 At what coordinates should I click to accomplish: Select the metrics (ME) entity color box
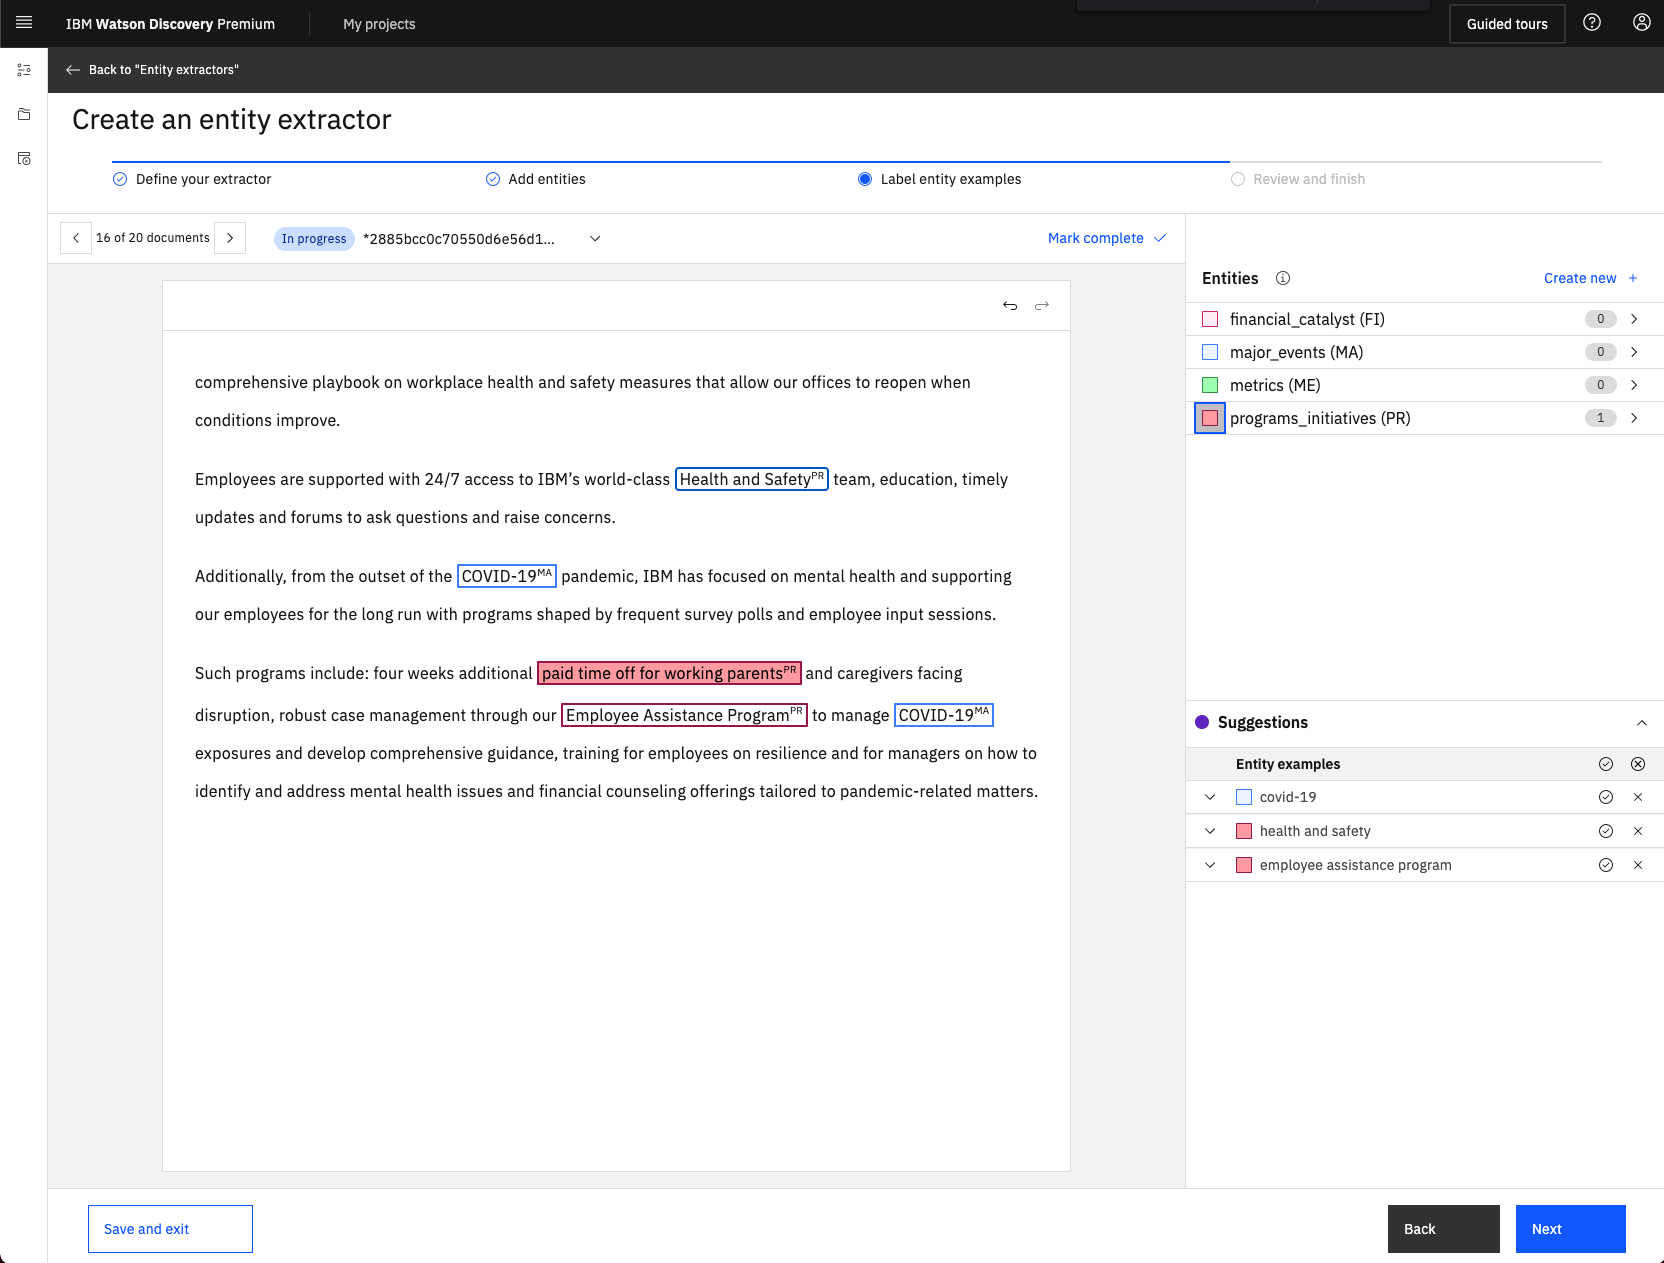coord(1210,385)
